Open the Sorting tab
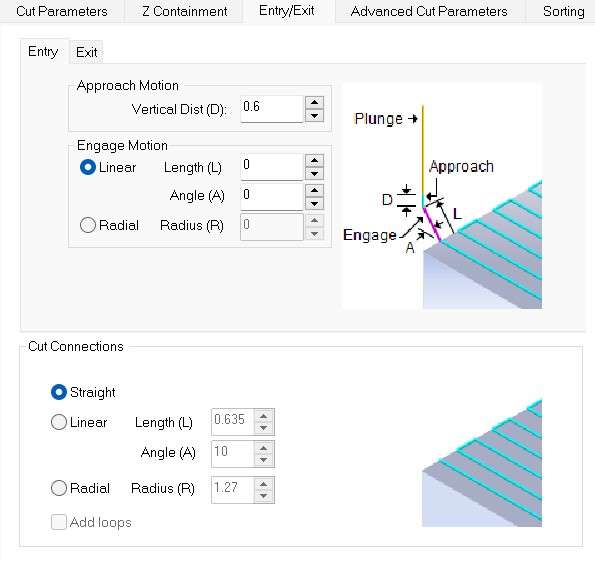 (x=563, y=11)
